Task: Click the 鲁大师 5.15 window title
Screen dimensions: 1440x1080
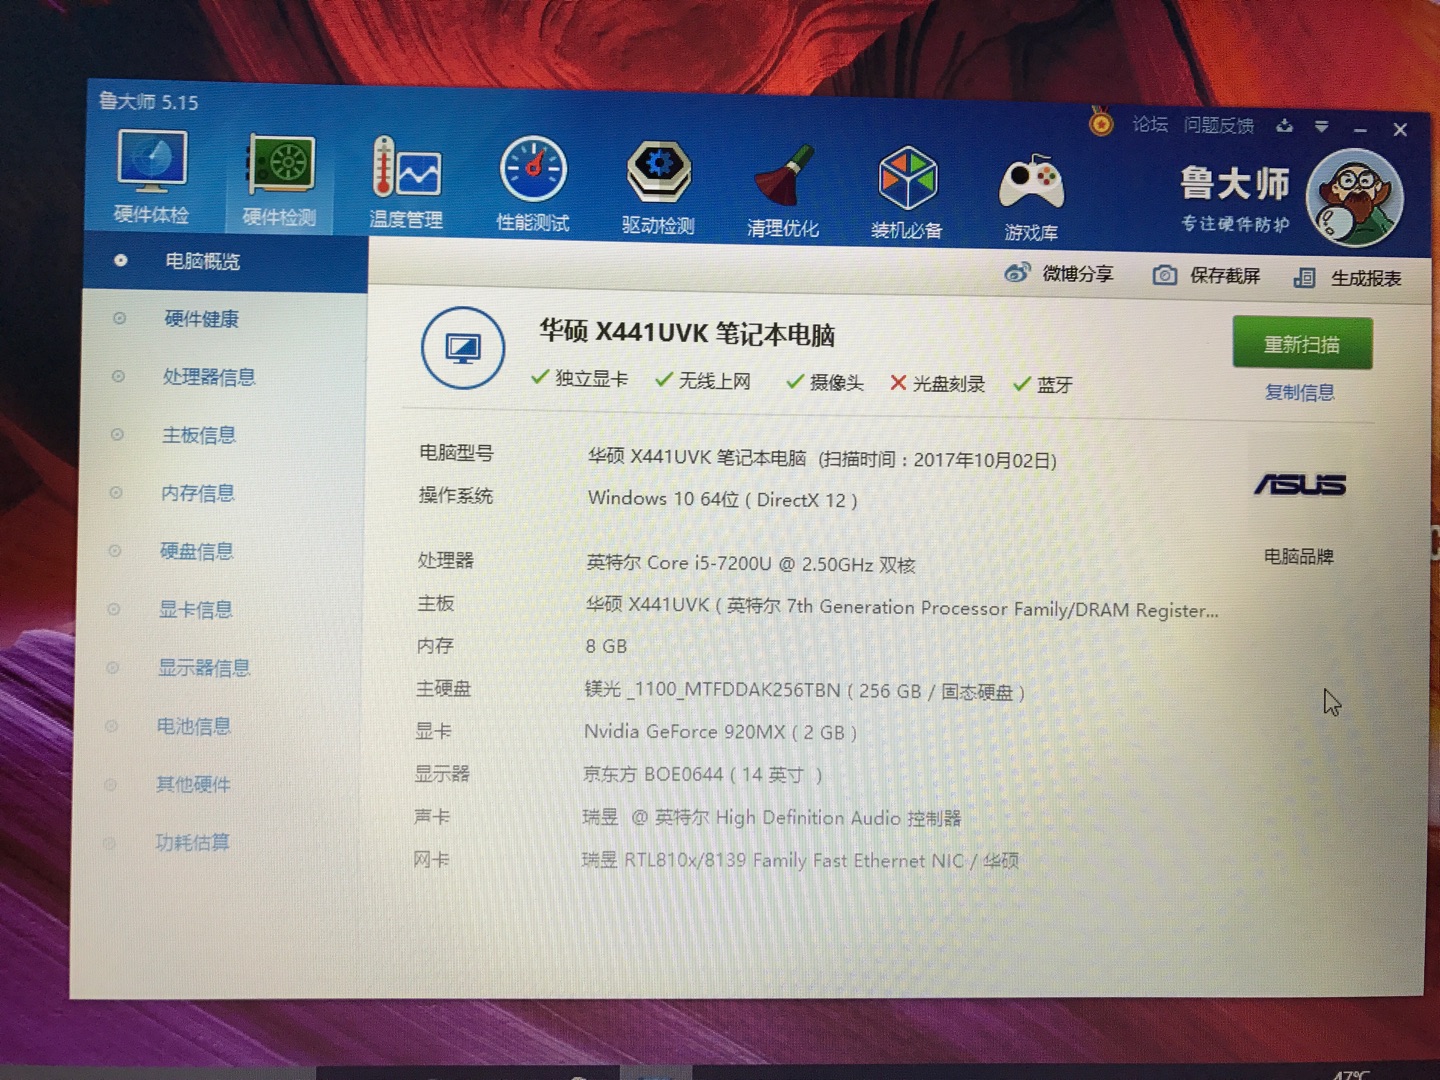Action: (148, 102)
